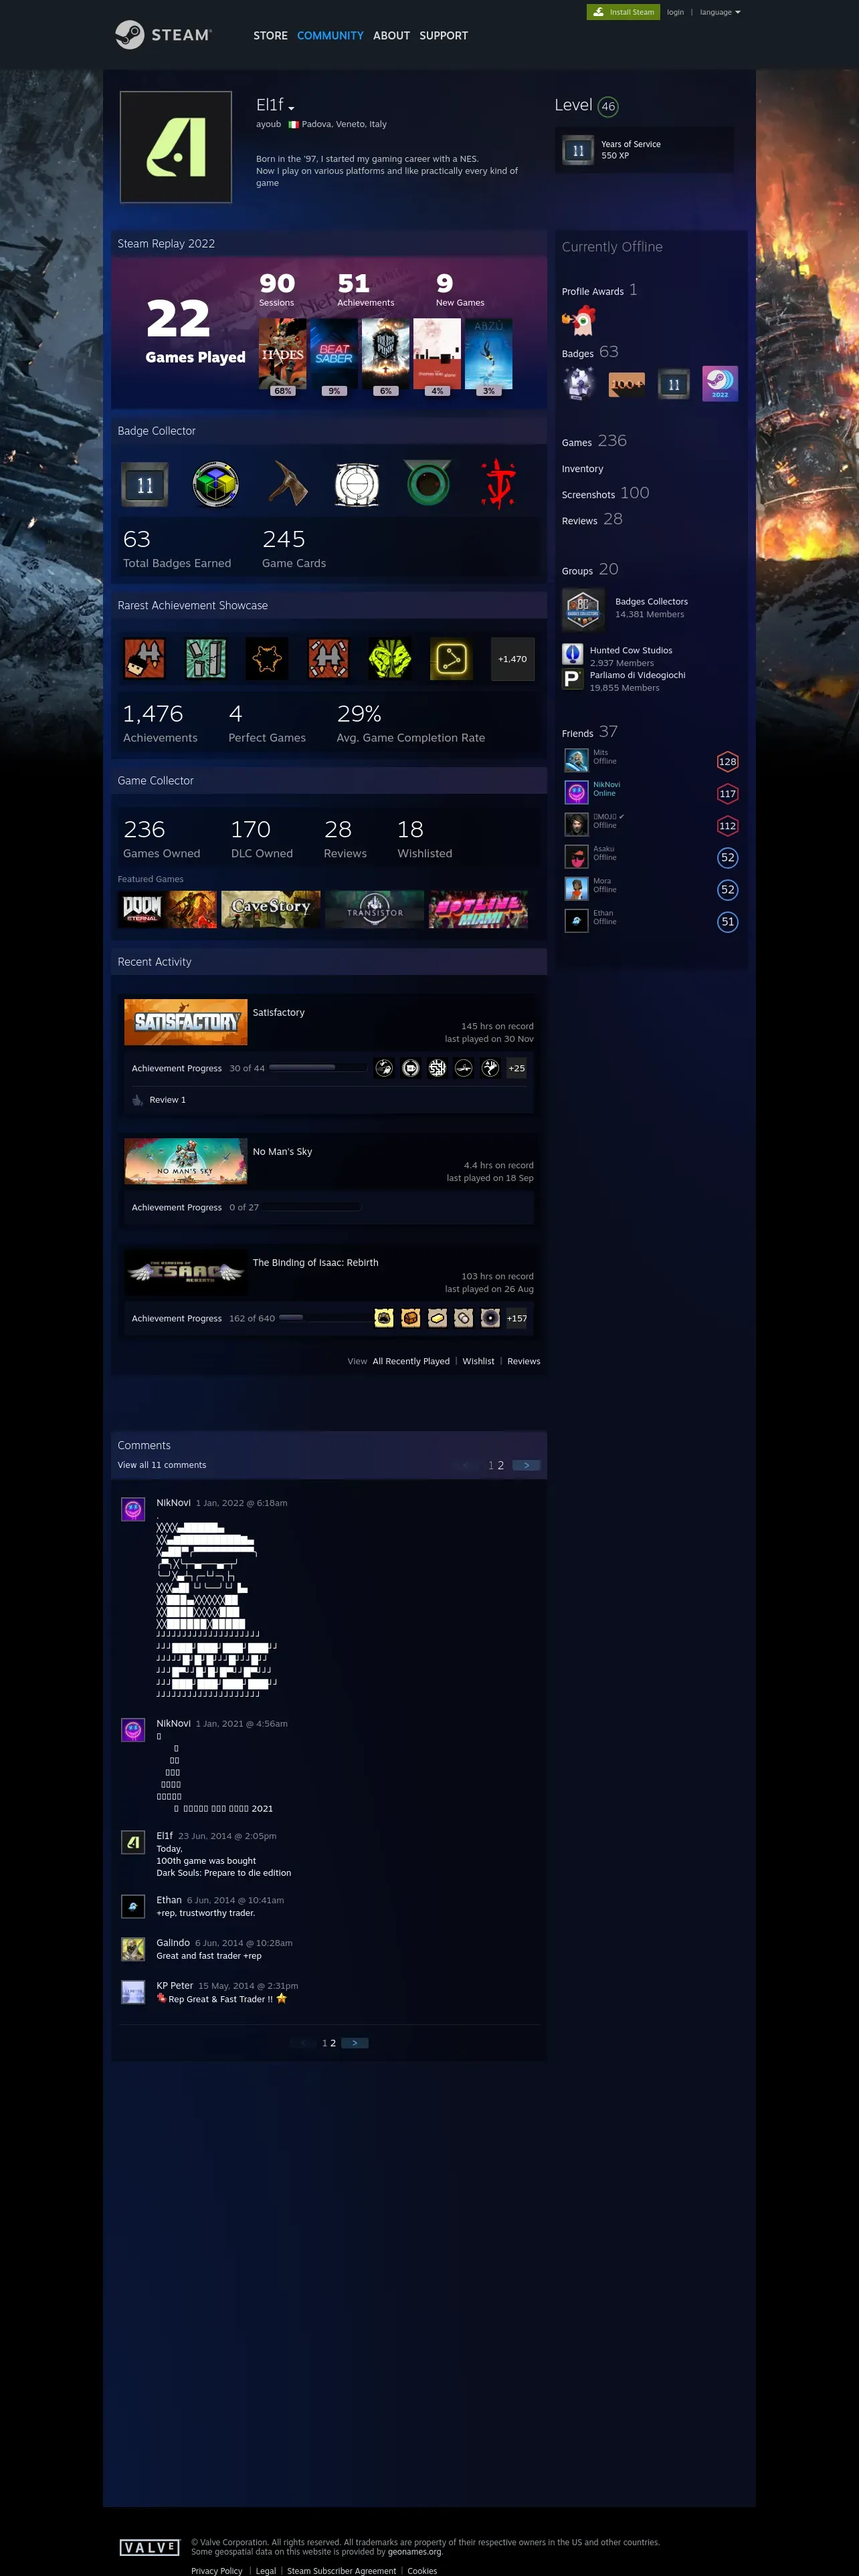Show +157 more Isaac achievements
The image size is (859, 2576).
click(516, 1318)
